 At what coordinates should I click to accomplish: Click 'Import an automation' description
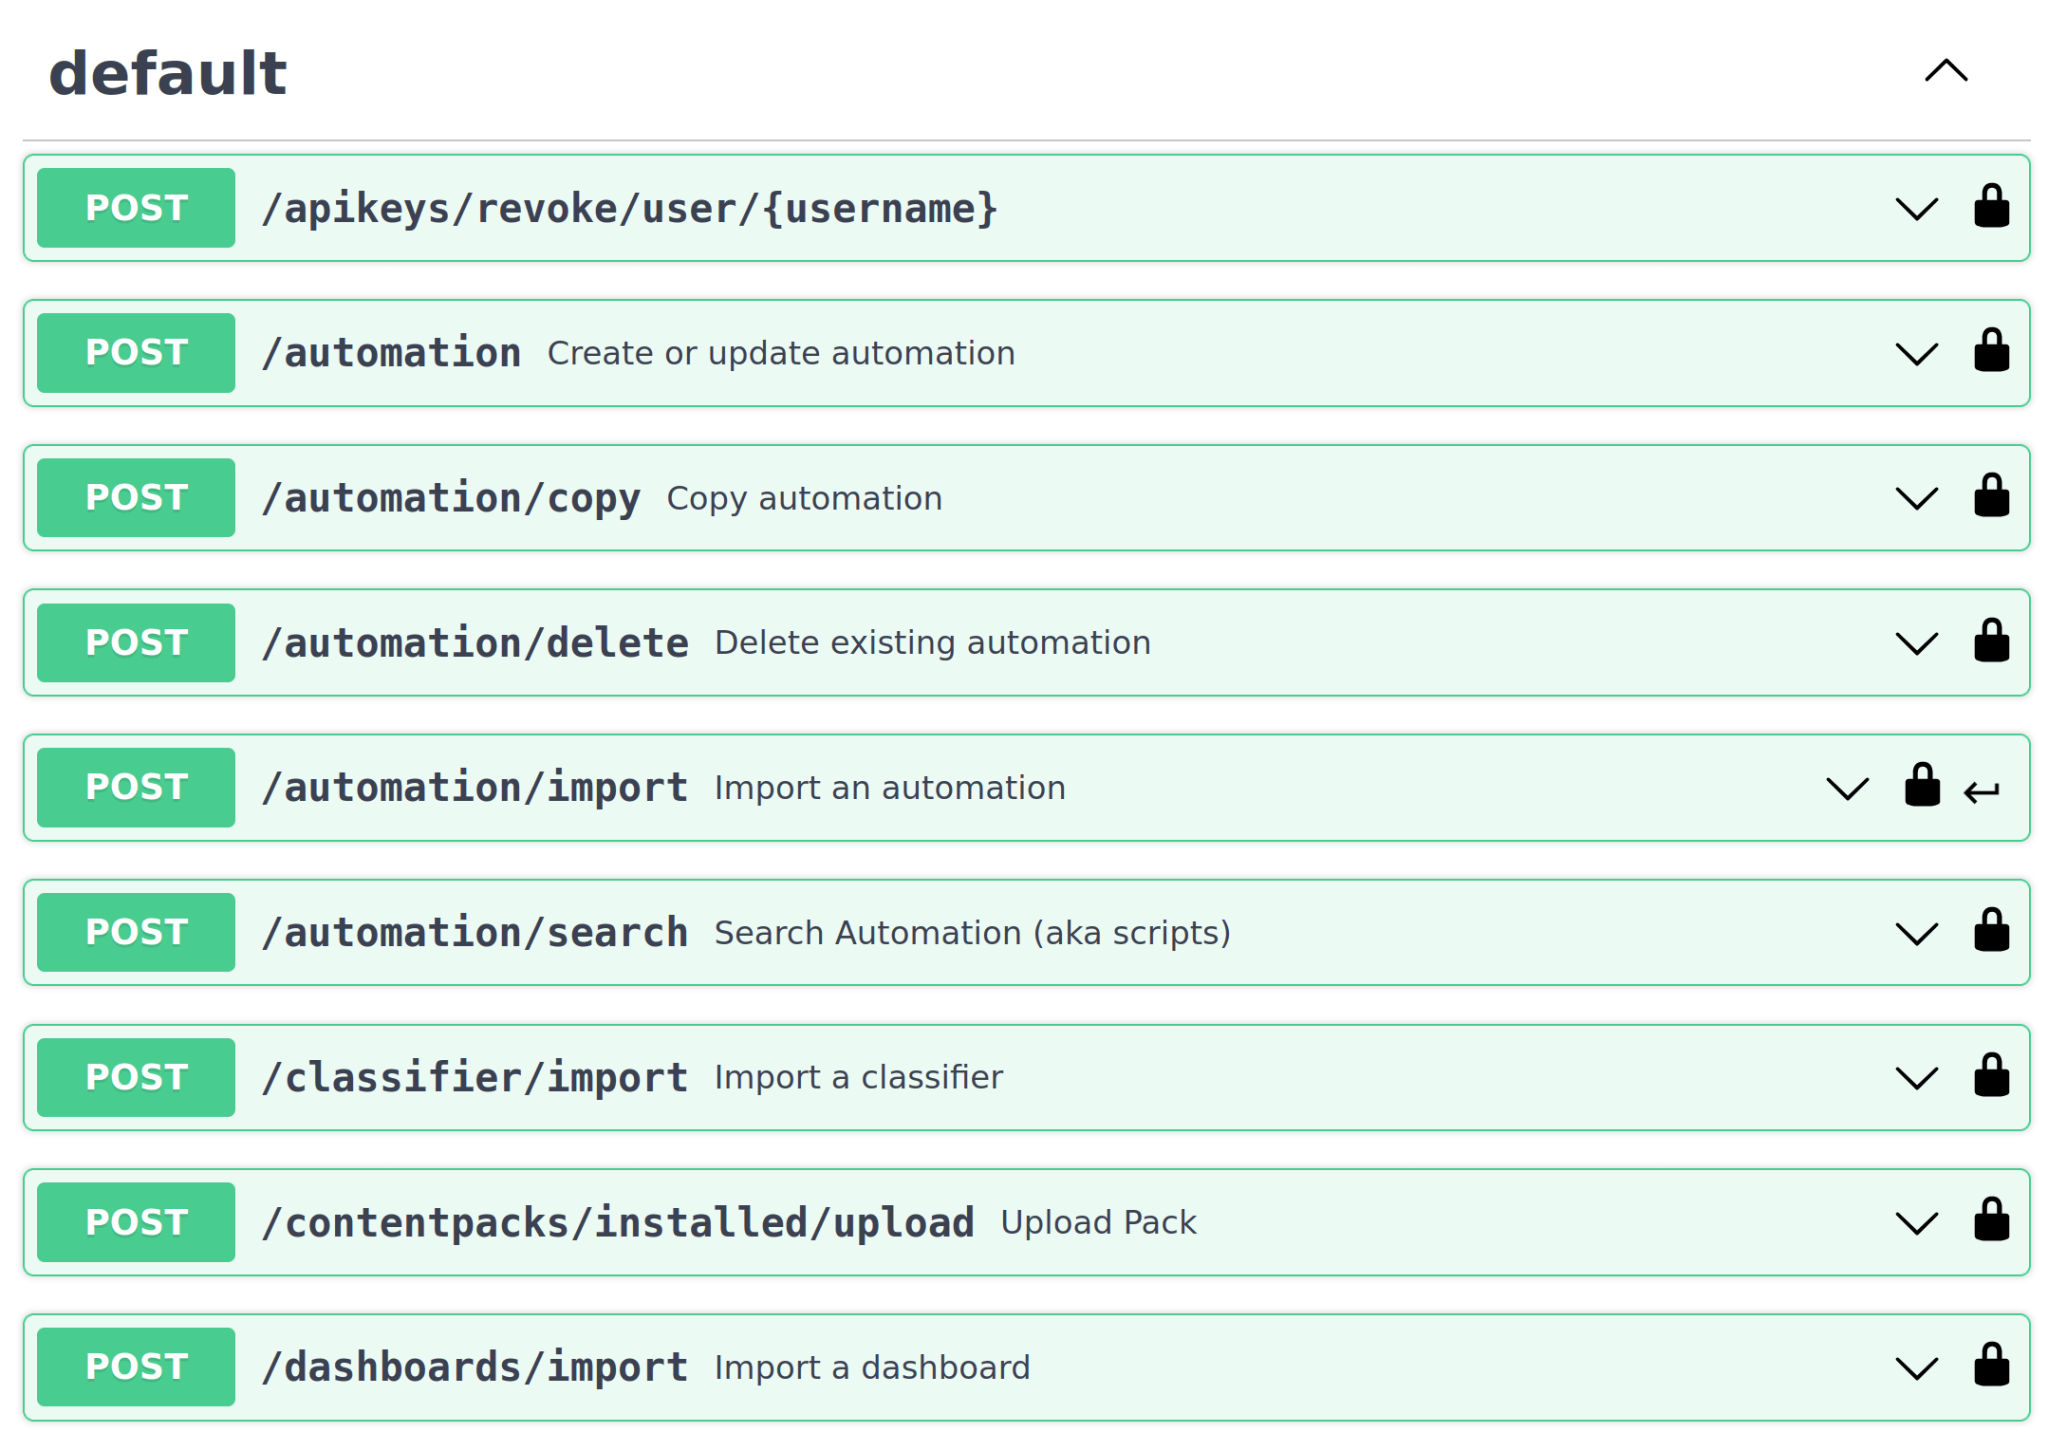[x=890, y=788]
